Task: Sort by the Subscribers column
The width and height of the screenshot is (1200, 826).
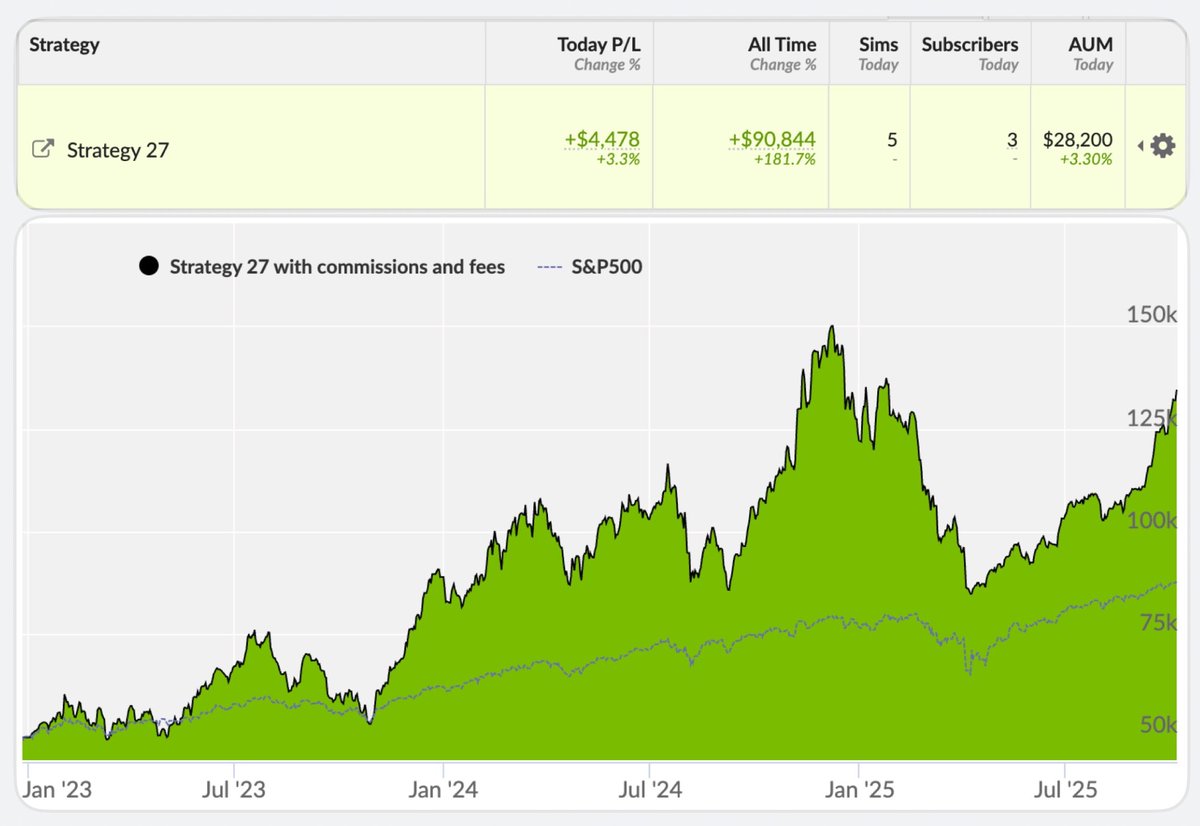Action: coord(970,44)
